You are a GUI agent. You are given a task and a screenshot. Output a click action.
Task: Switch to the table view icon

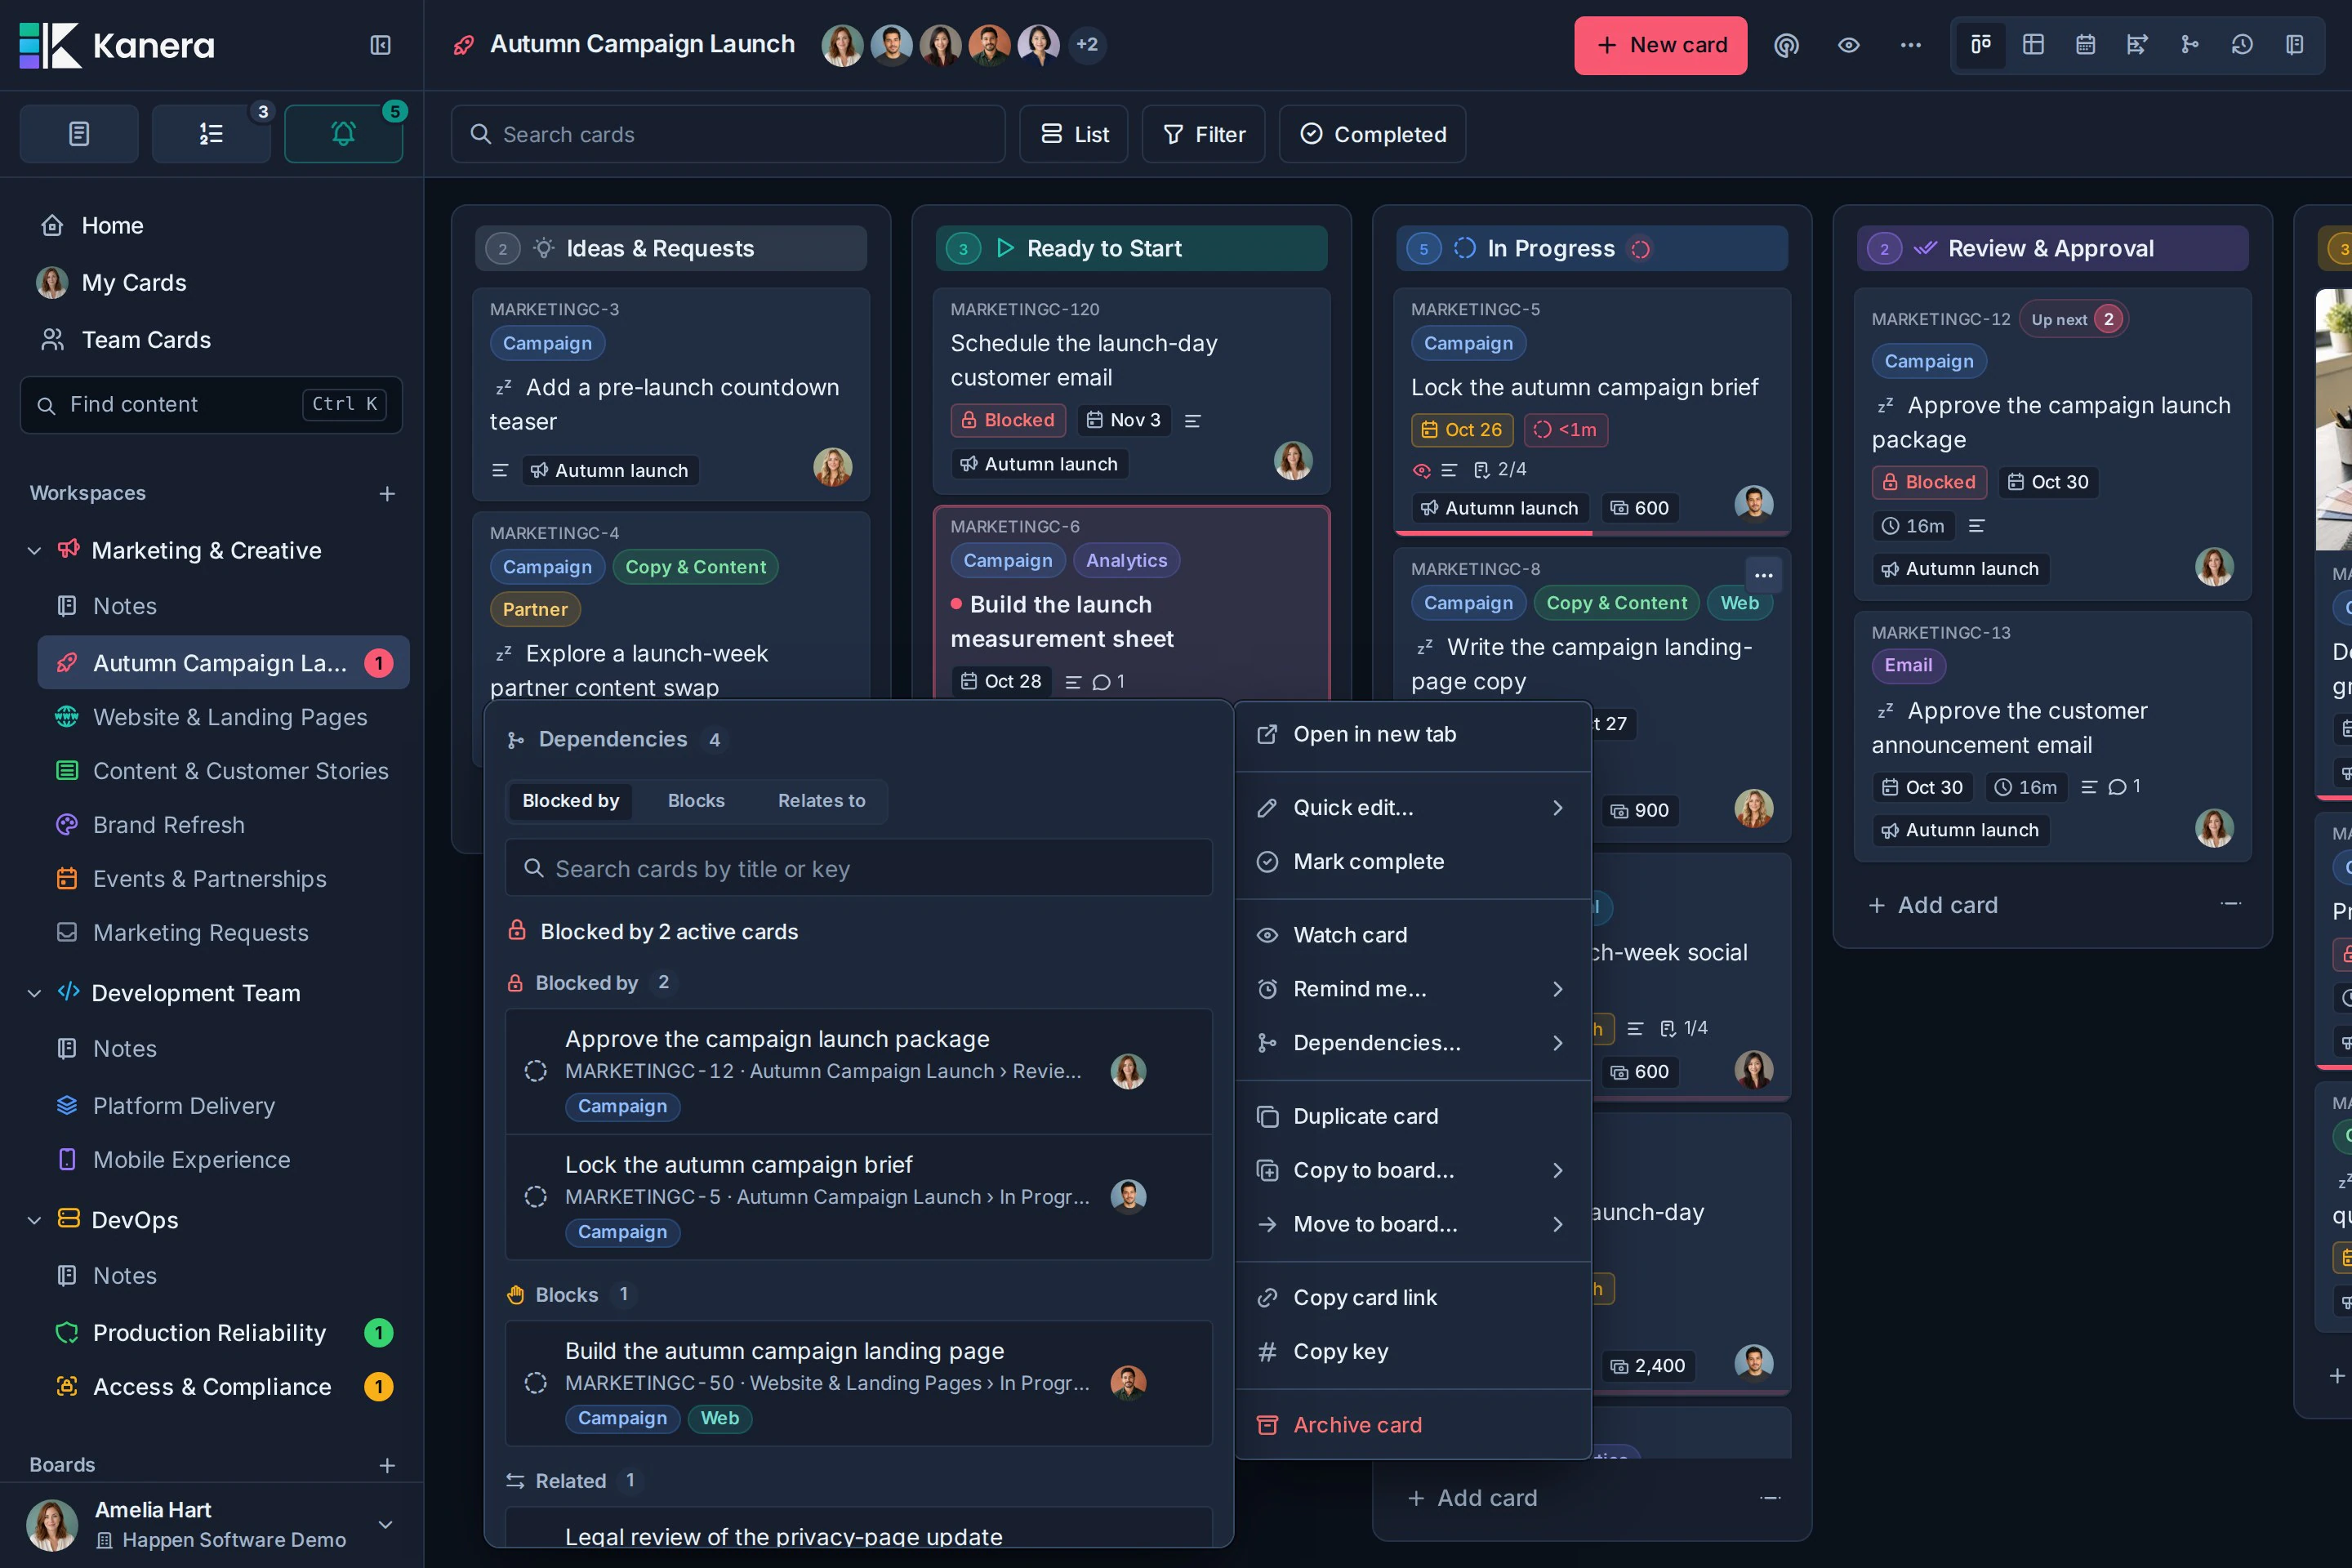pyautogui.click(x=2033, y=45)
